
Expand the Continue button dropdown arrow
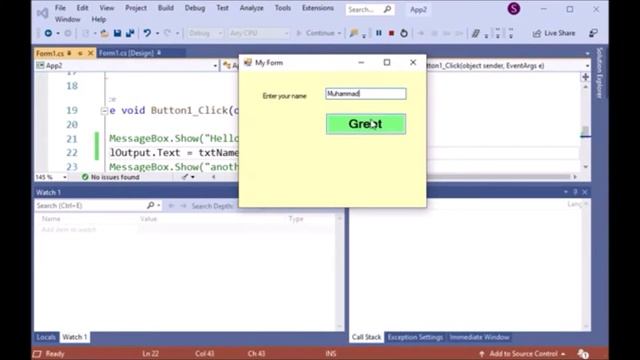339,33
